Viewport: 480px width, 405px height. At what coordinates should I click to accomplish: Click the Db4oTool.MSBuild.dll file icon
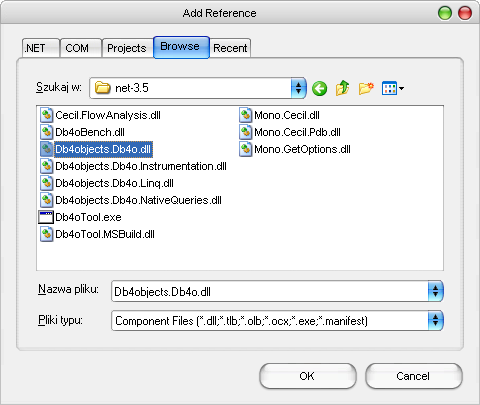tap(46, 234)
